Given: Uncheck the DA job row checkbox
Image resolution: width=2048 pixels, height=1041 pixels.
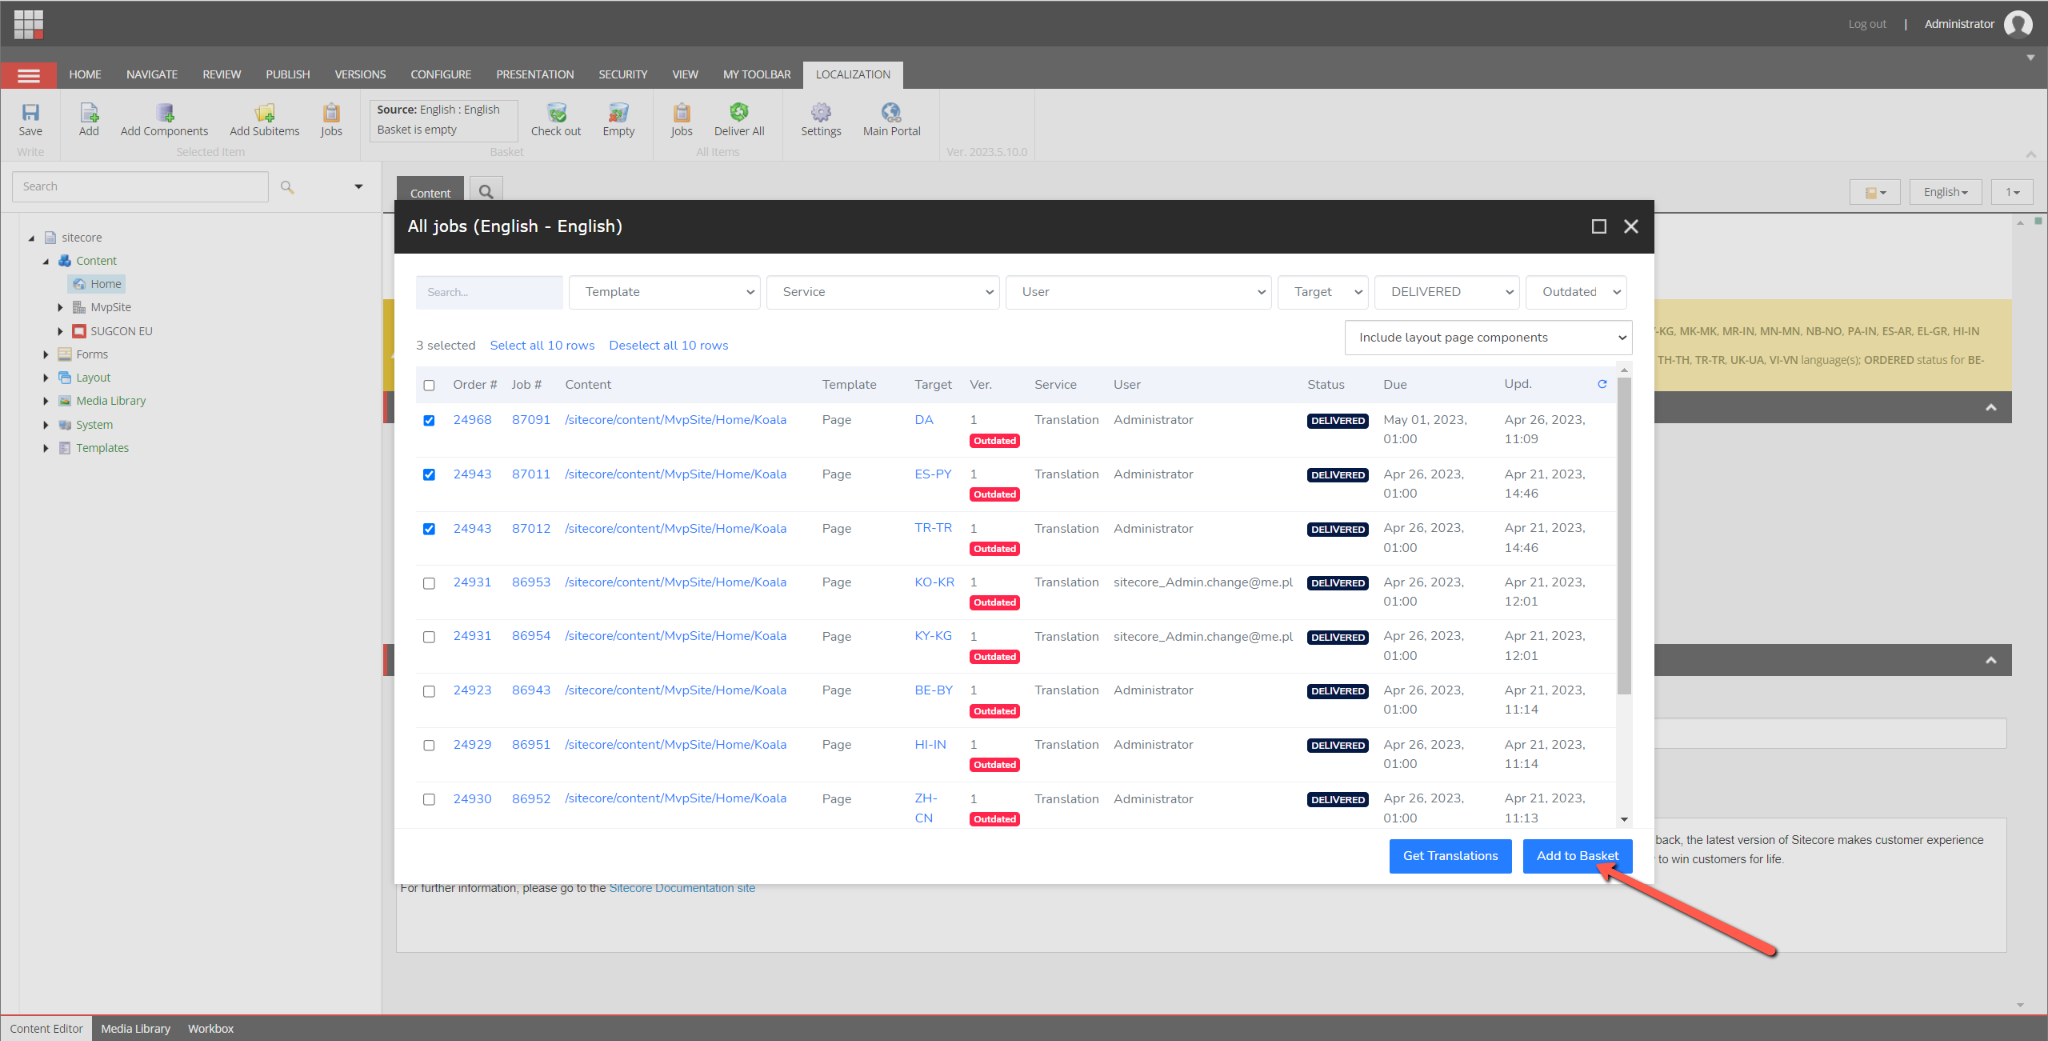Looking at the screenshot, I should click(429, 420).
